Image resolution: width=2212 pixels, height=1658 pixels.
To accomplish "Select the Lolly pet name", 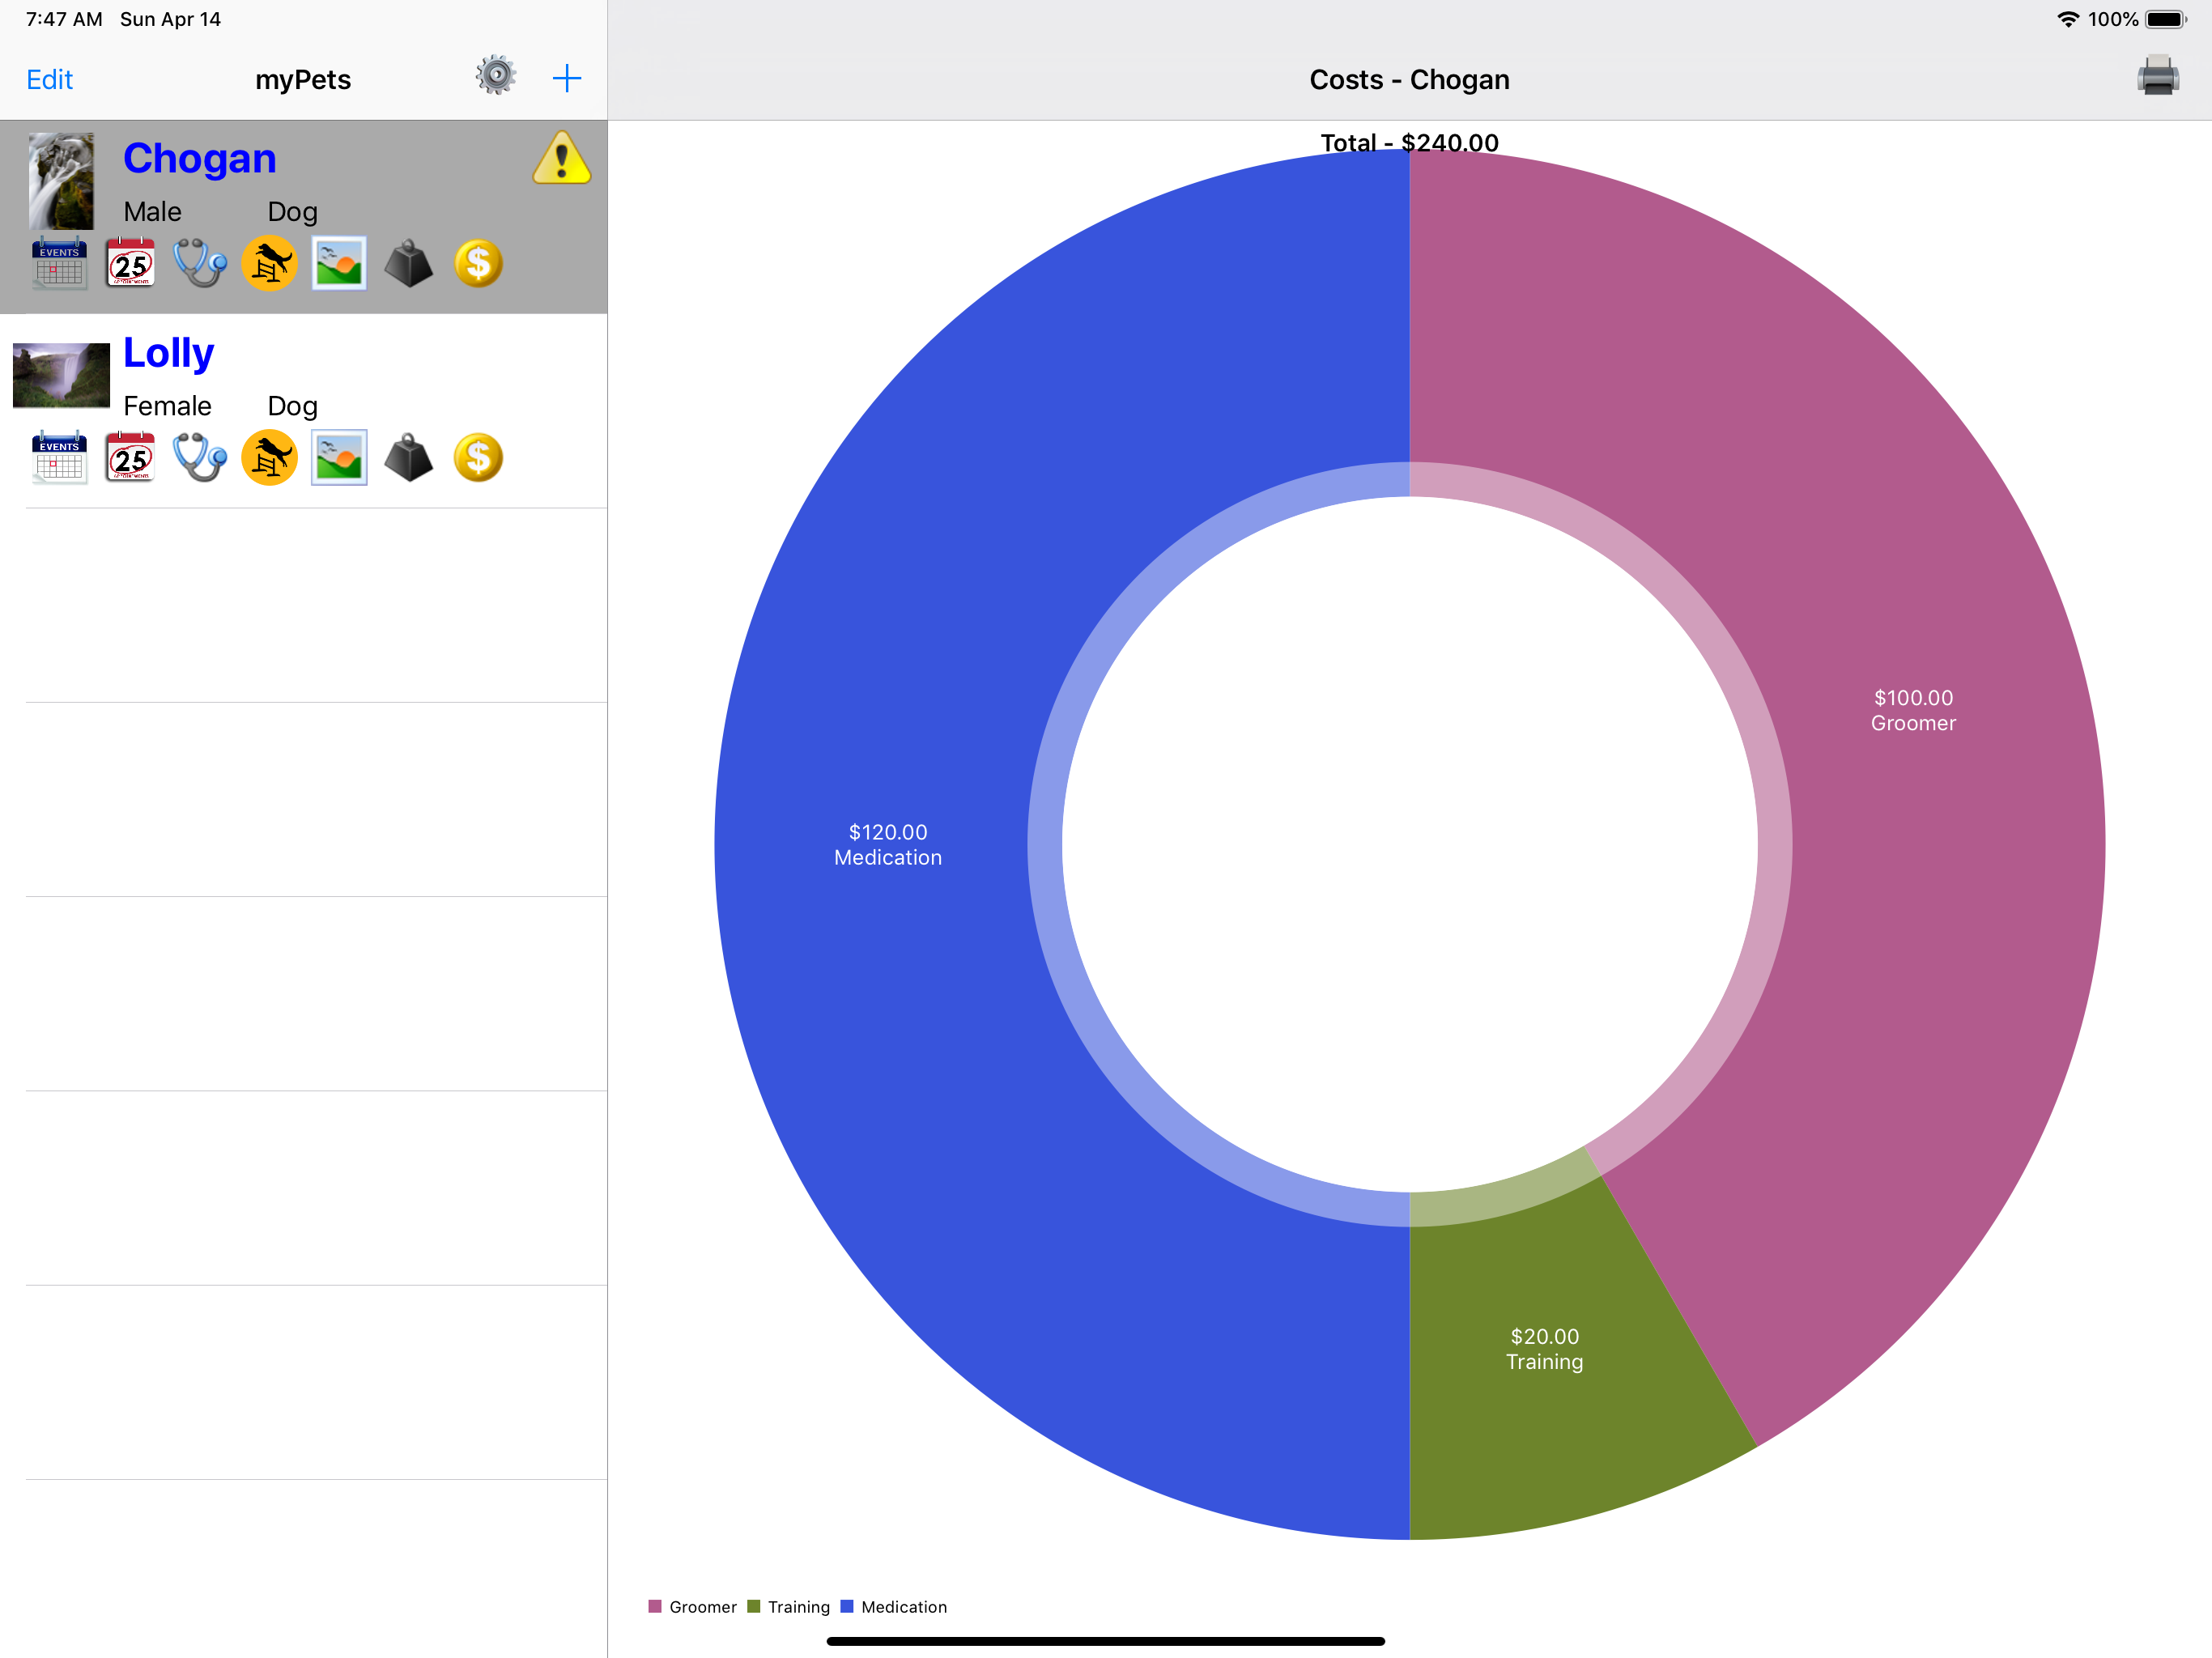I will tap(169, 353).
